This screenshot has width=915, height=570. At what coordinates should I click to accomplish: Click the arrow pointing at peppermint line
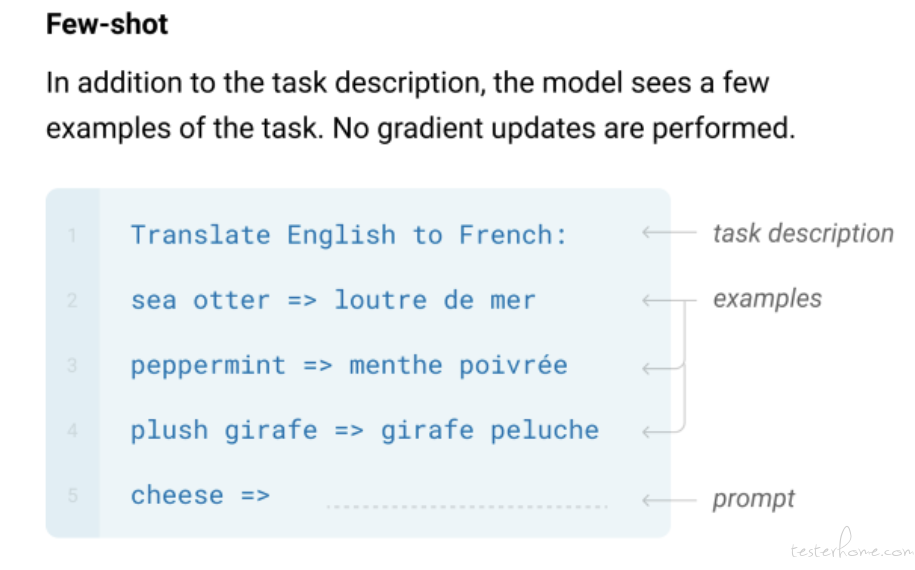(663, 368)
